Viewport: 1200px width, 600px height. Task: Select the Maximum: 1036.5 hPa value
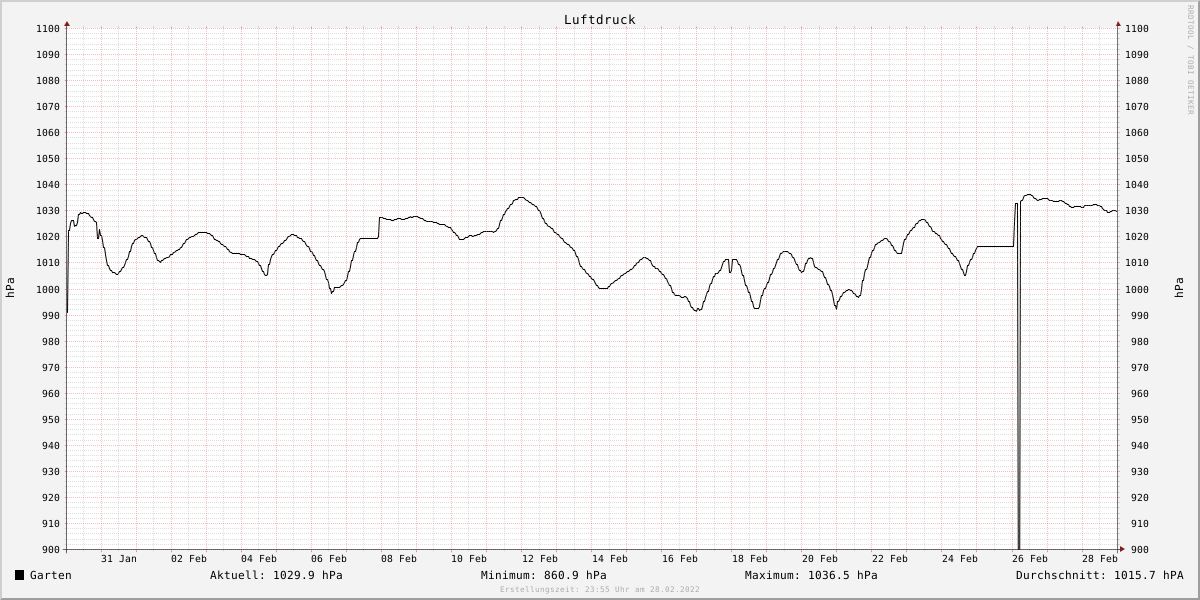click(811, 575)
